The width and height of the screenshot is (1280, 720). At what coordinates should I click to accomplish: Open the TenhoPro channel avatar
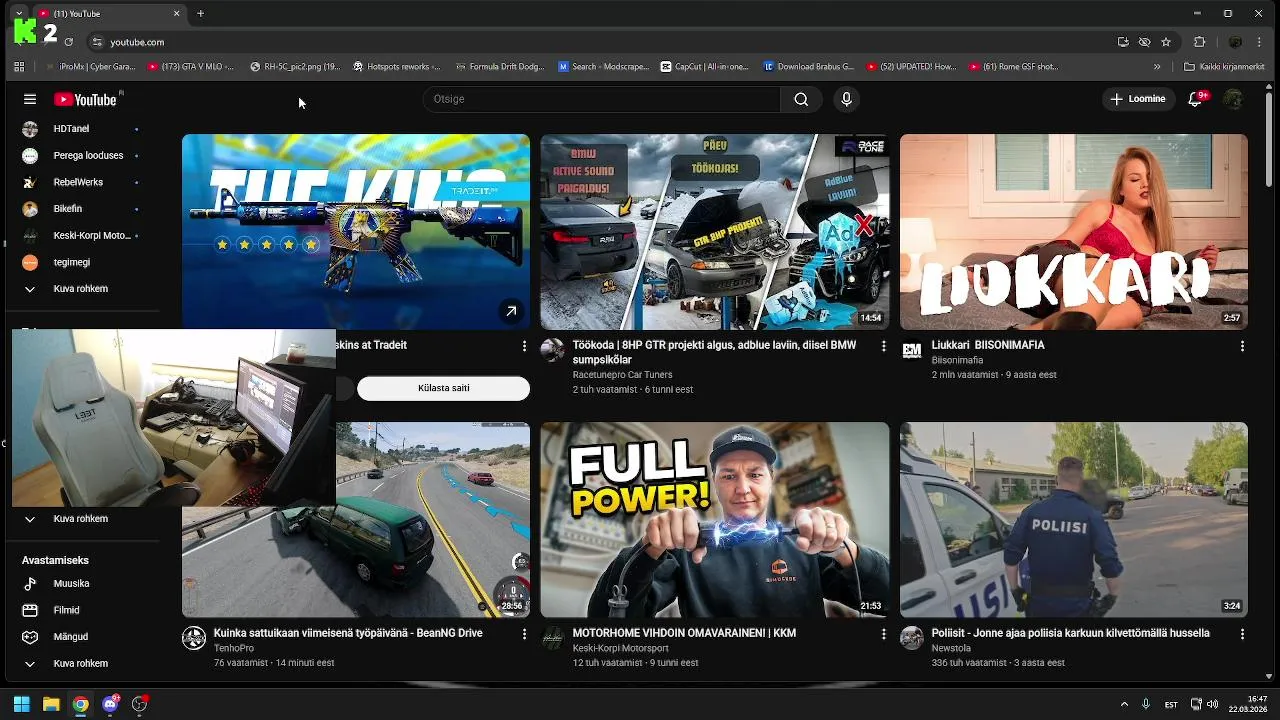tap(193, 638)
